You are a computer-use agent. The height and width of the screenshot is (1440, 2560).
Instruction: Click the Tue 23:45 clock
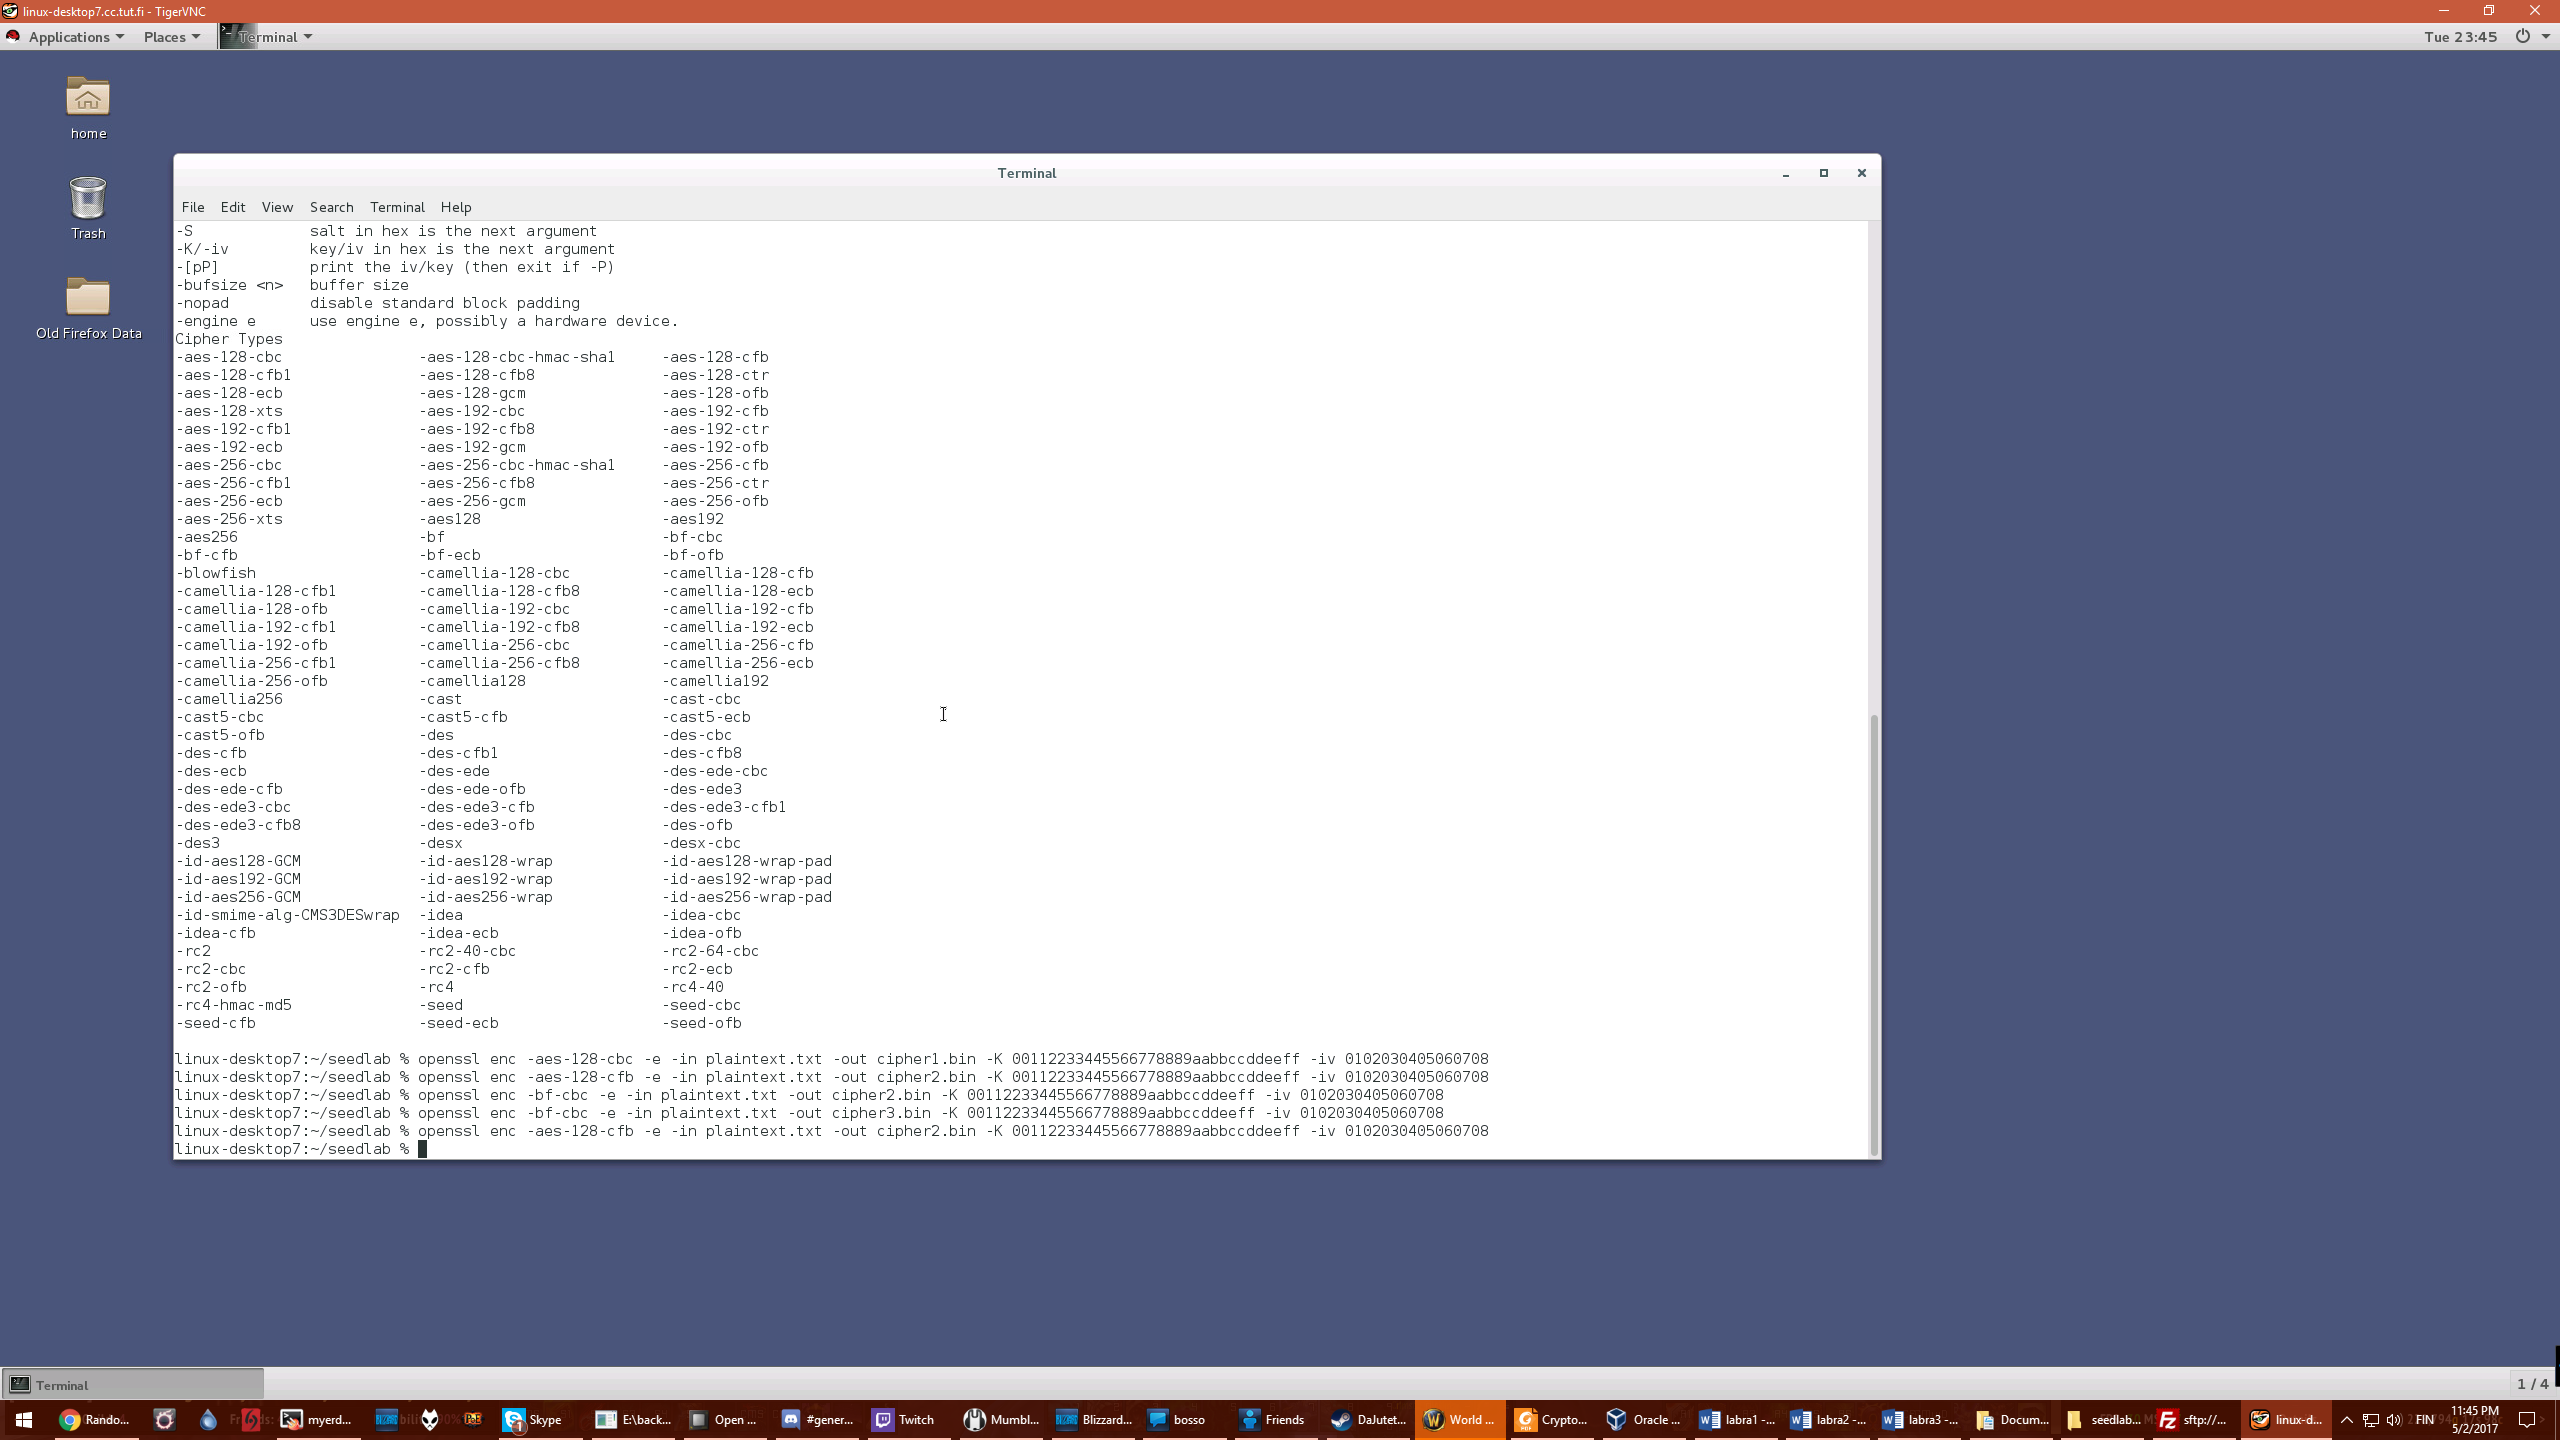click(2460, 37)
